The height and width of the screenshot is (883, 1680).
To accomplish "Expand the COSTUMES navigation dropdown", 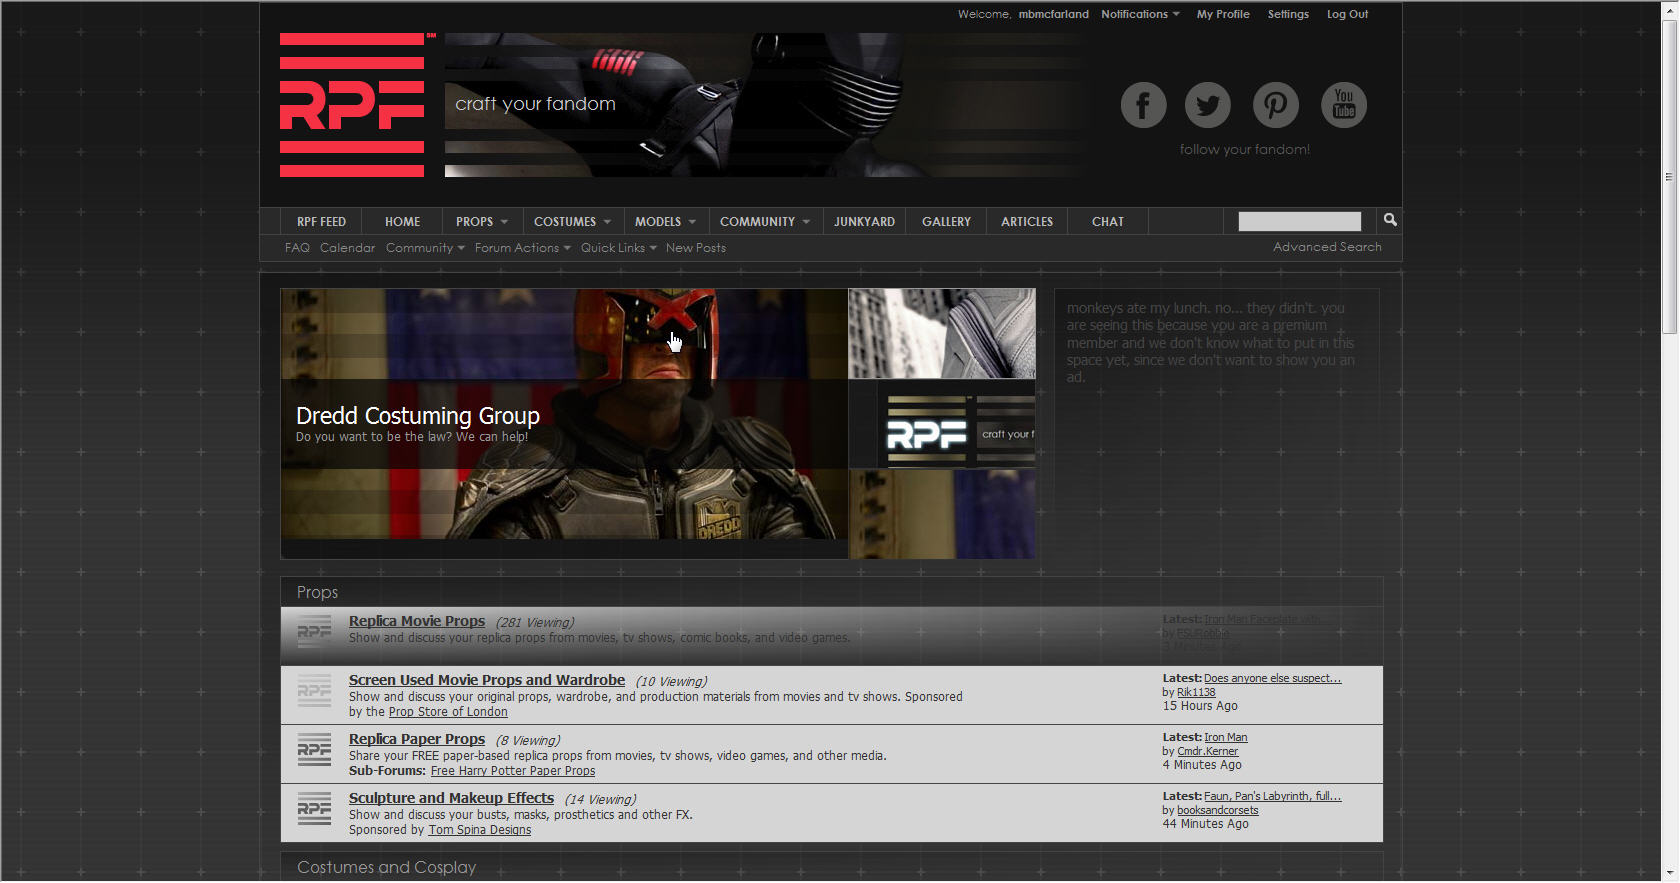I will (x=572, y=222).
